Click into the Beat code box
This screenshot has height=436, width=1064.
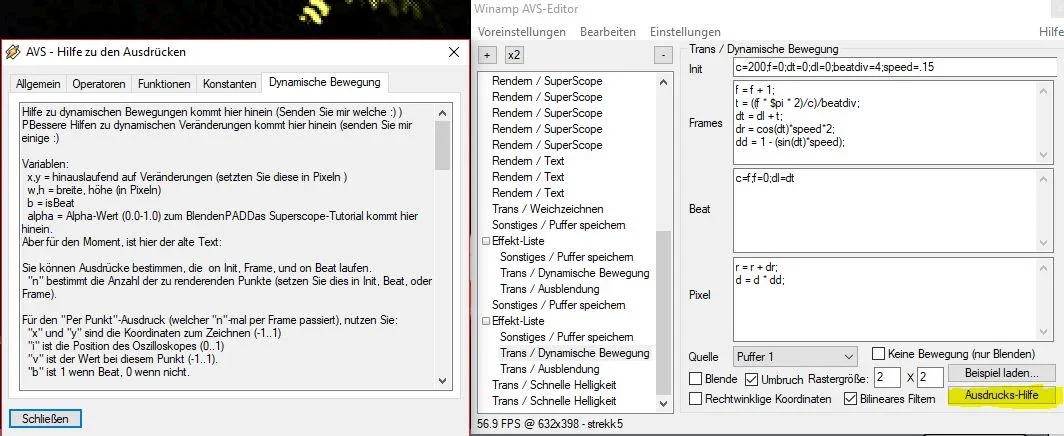(x=894, y=210)
